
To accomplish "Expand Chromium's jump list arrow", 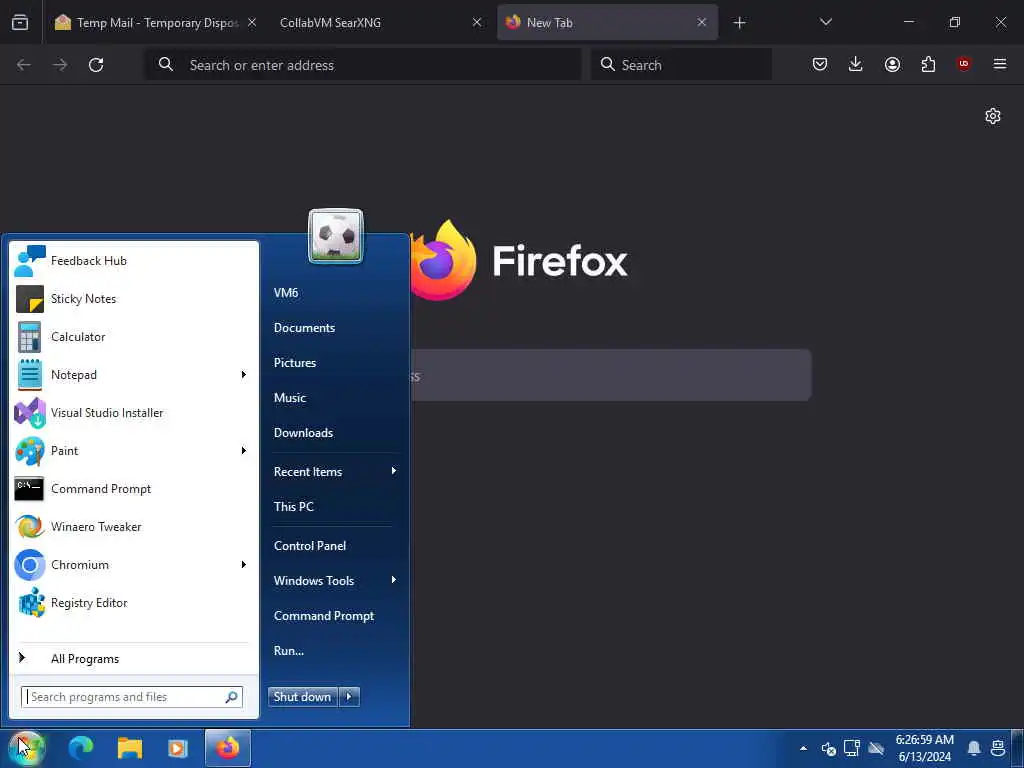I will tap(244, 565).
